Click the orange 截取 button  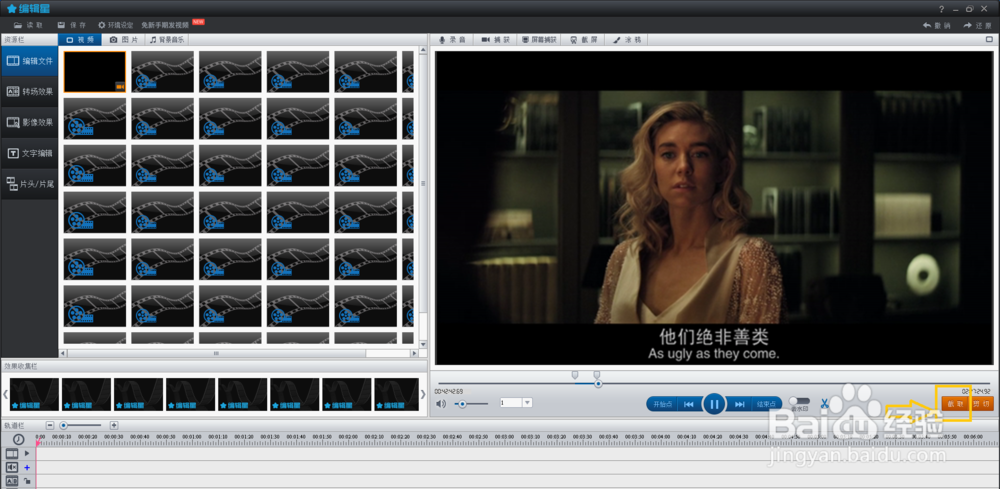(x=955, y=404)
